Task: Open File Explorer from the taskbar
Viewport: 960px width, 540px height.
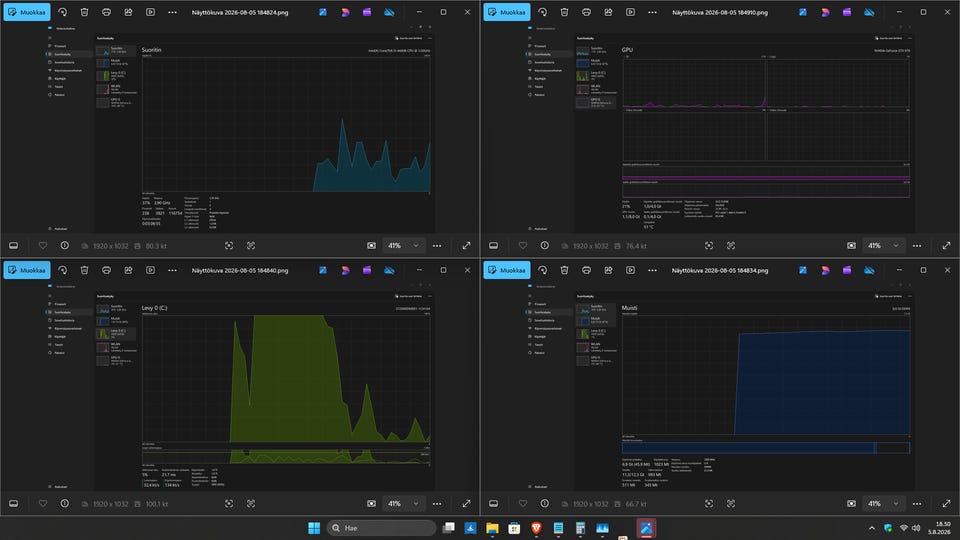Action: click(492, 528)
